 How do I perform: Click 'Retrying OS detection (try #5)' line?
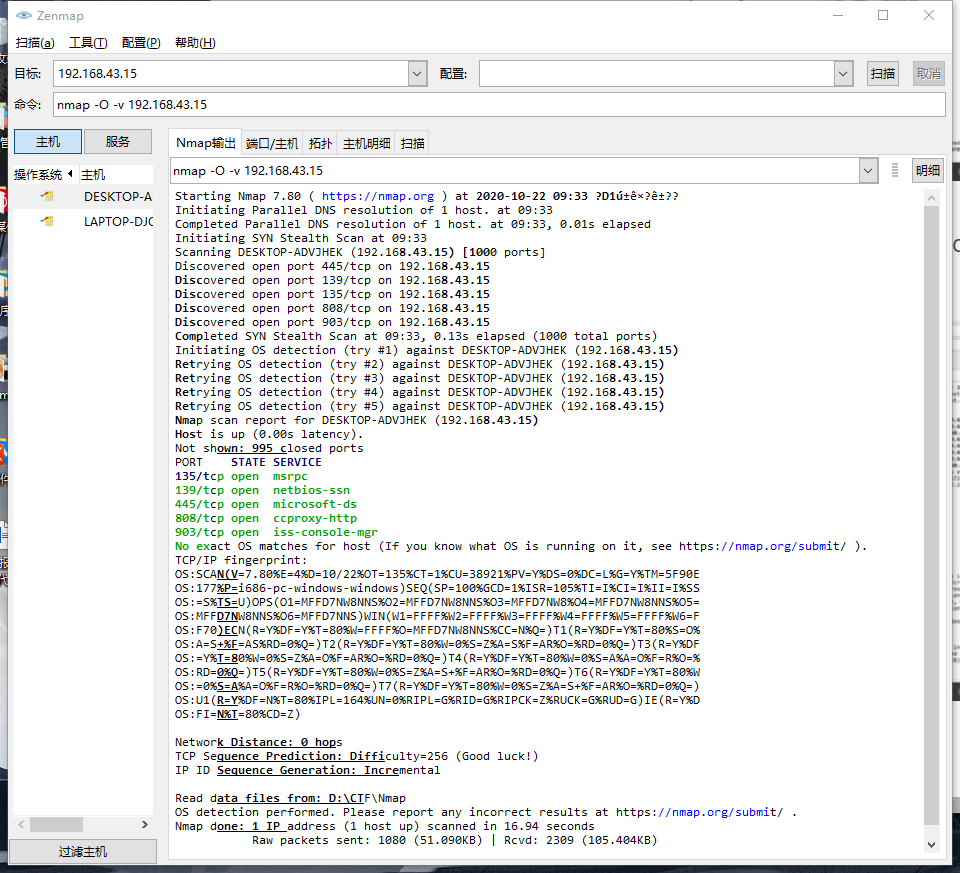[x=419, y=406]
